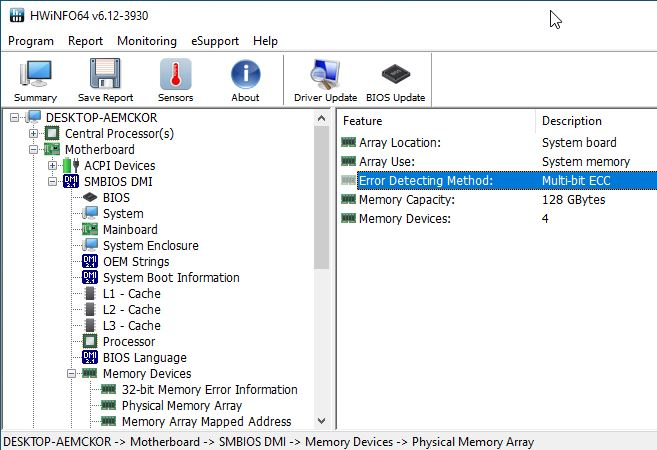Open the eSupport menu
This screenshot has width=657, height=450.
pyautogui.click(x=215, y=41)
